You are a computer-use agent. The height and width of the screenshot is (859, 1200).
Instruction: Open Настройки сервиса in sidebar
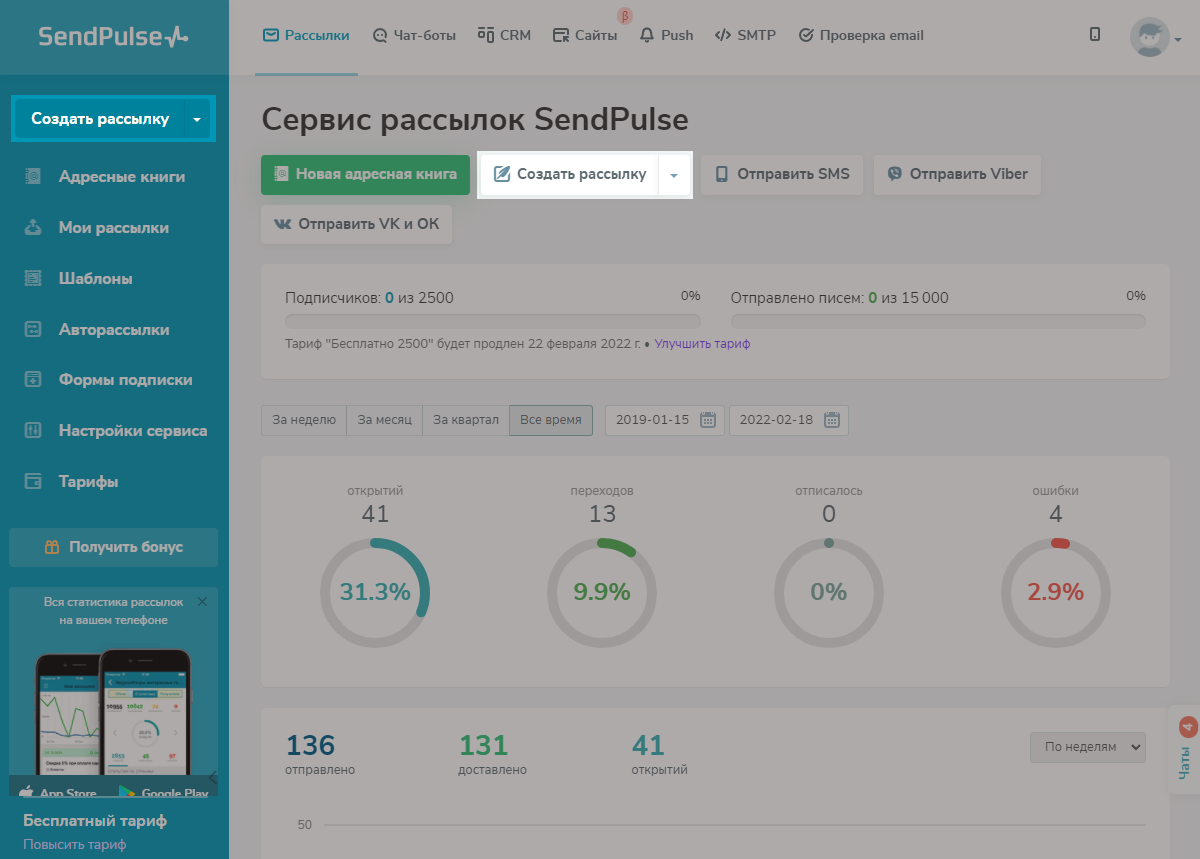click(x=133, y=431)
